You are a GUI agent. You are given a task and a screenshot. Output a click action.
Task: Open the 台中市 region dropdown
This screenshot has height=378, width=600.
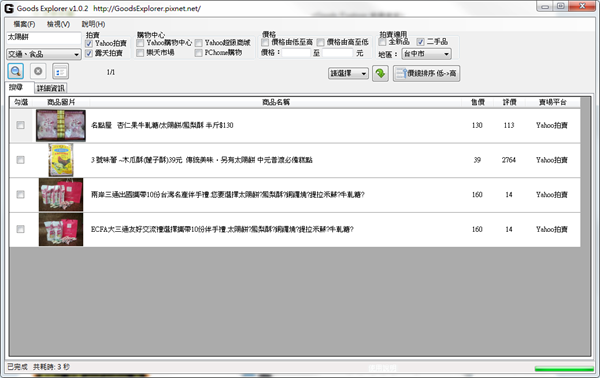click(426, 54)
